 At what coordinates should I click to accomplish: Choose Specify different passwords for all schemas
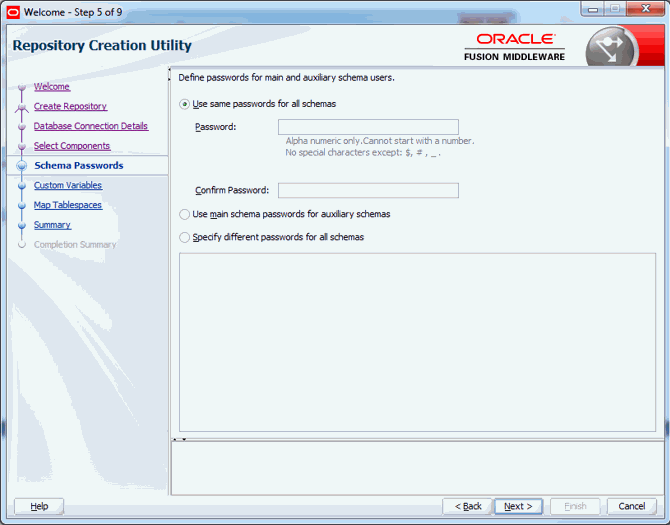(184, 238)
